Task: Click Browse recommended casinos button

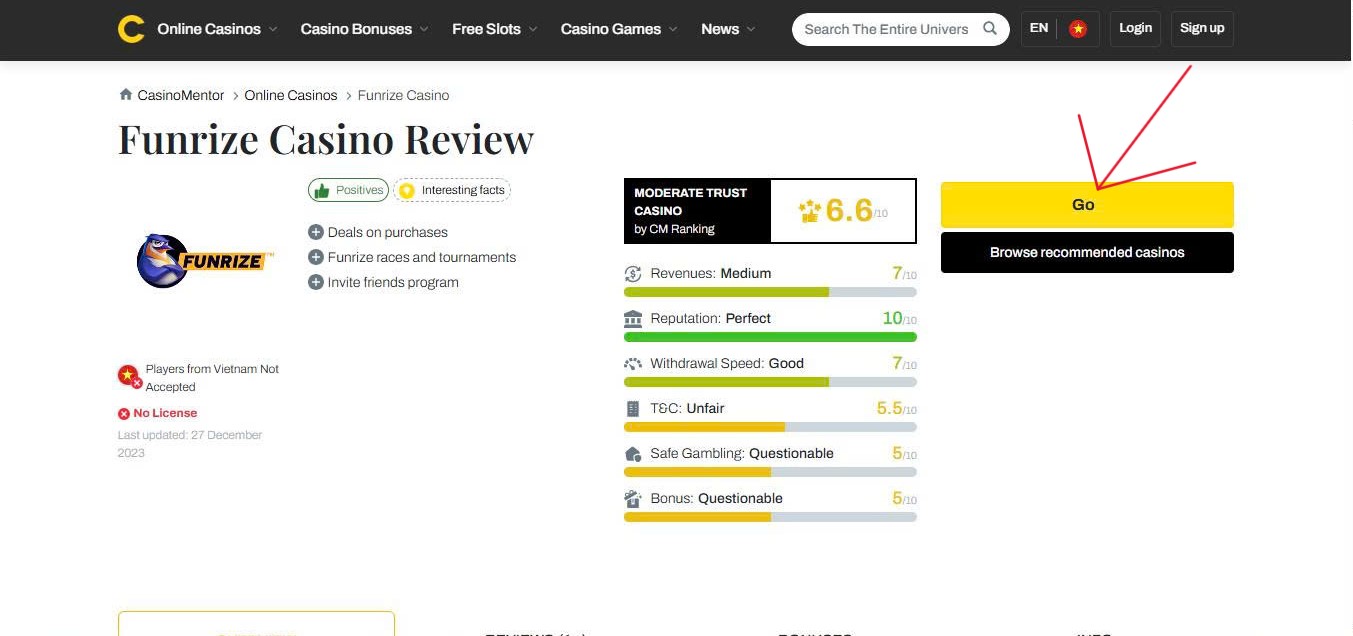Action: [x=1087, y=252]
